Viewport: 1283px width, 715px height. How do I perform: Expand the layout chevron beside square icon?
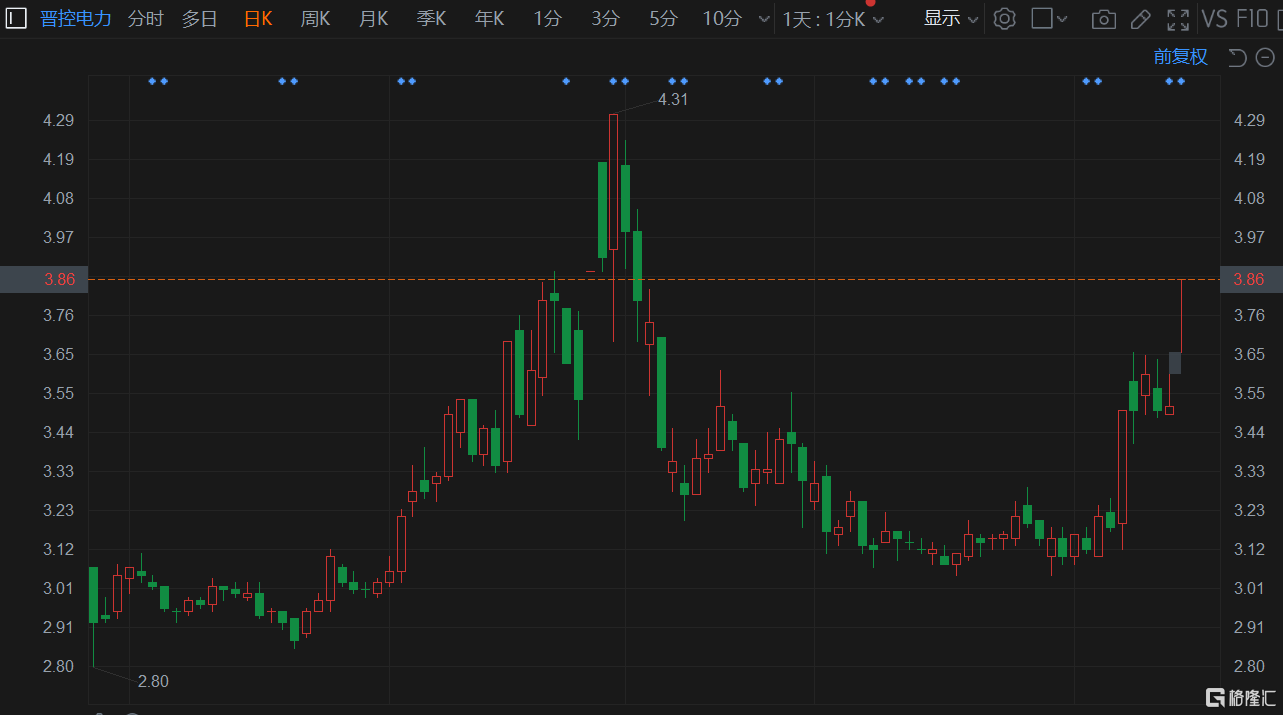[x=1062, y=19]
